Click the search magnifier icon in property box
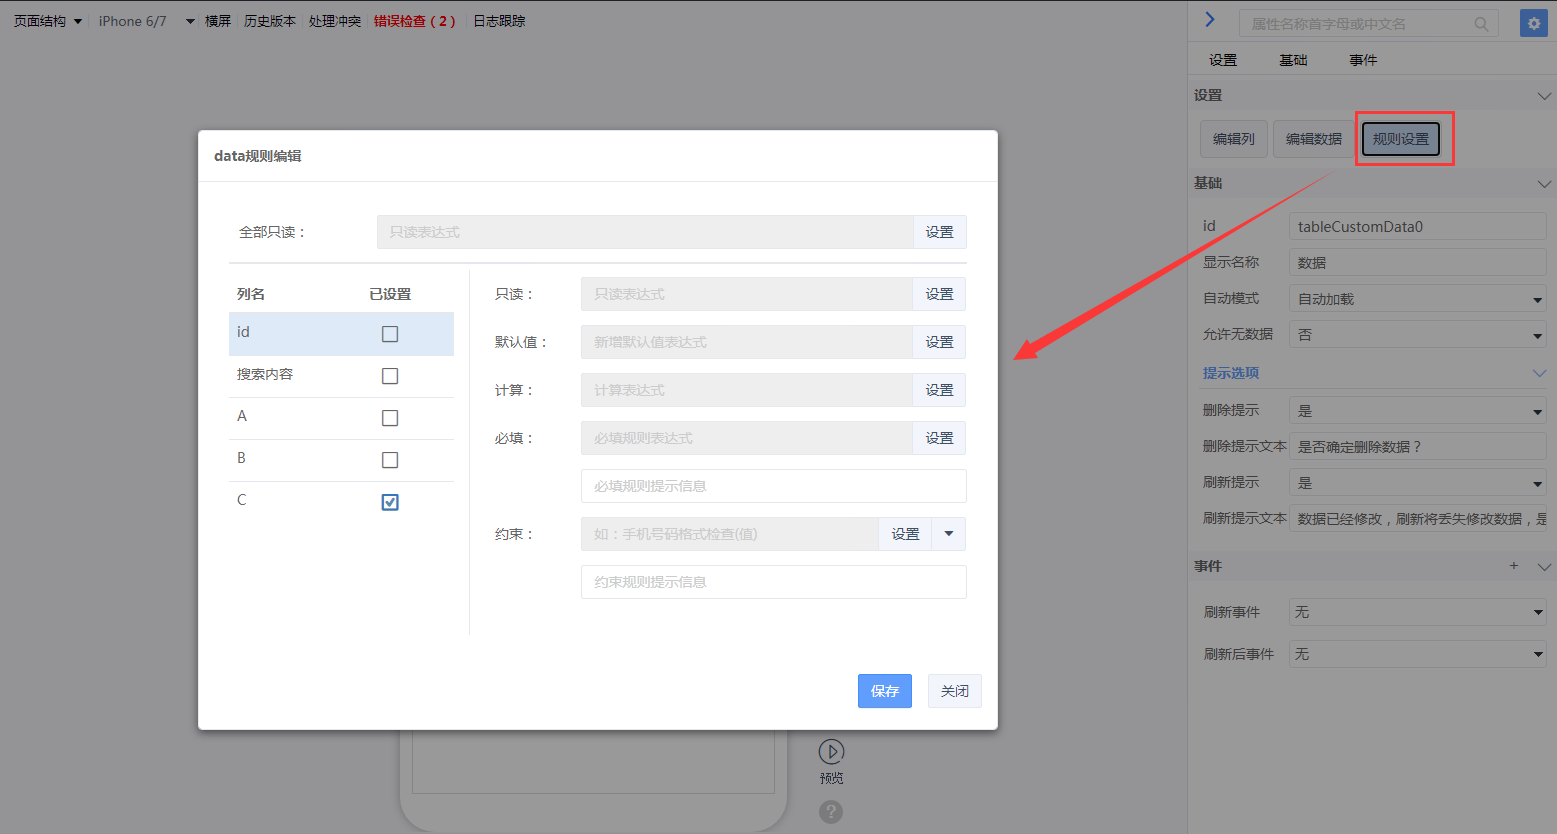This screenshot has width=1557, height=834. 1481,24
